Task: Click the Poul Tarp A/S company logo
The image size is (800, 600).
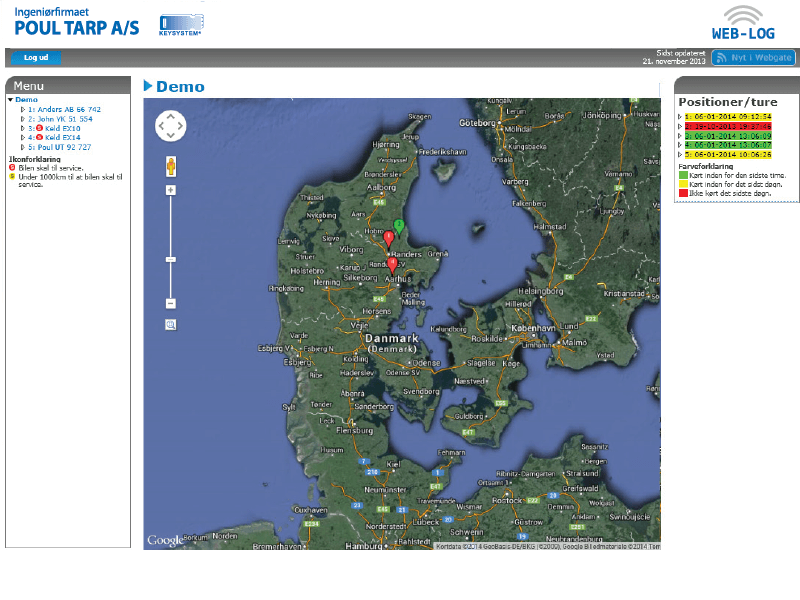Action: point(77,23)
